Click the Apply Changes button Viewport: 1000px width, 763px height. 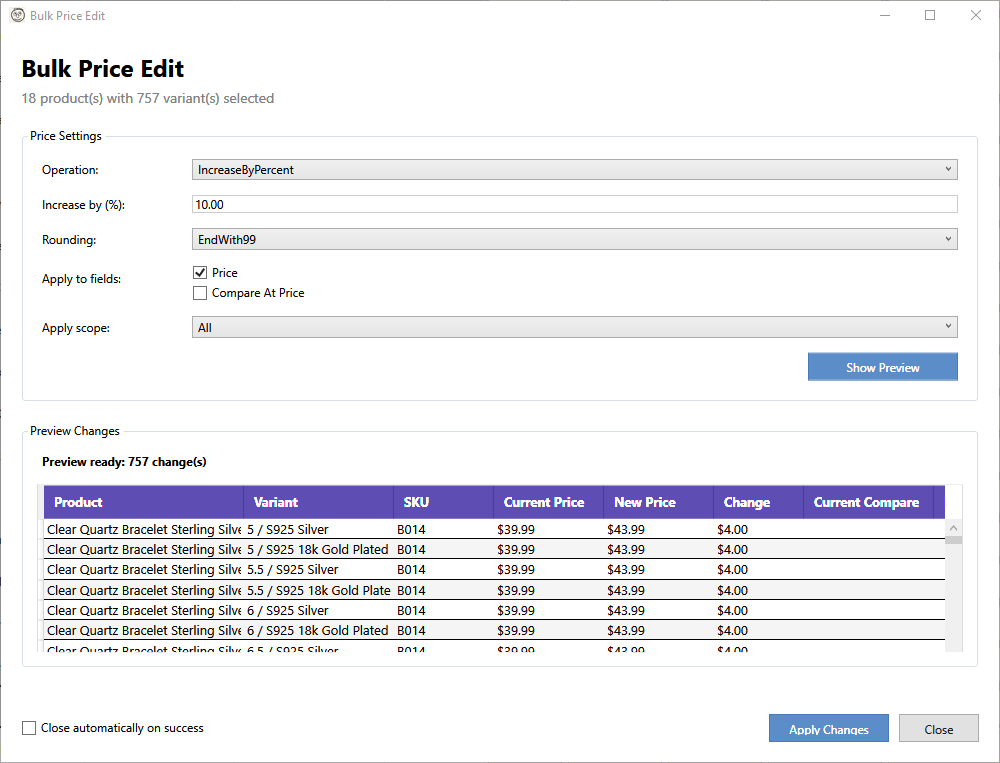point(828,728)
